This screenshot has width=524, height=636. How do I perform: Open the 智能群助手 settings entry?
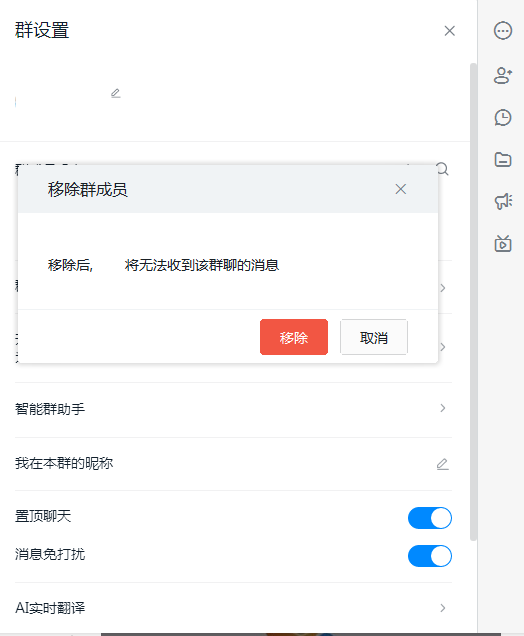tap(233, 409)
